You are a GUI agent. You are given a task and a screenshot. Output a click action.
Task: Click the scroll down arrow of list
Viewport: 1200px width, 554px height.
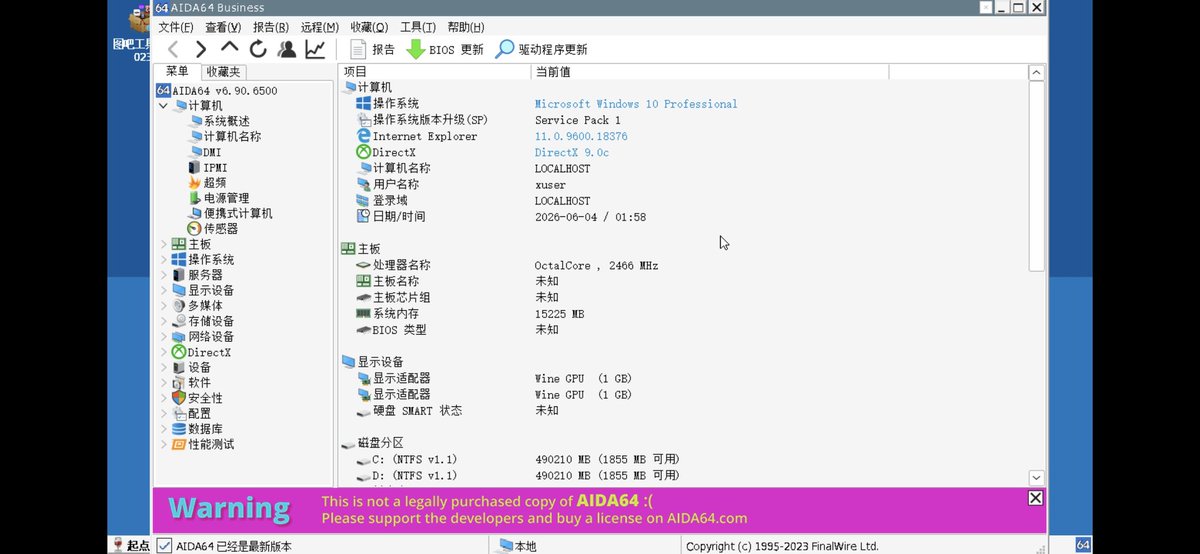click(x=1037, y=478)
